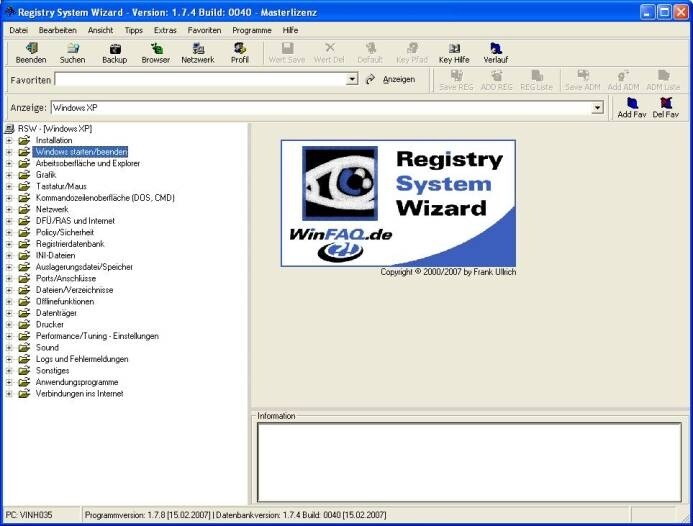Select INI-Dateien tree item
693x526 pixels.
[55, 255]
